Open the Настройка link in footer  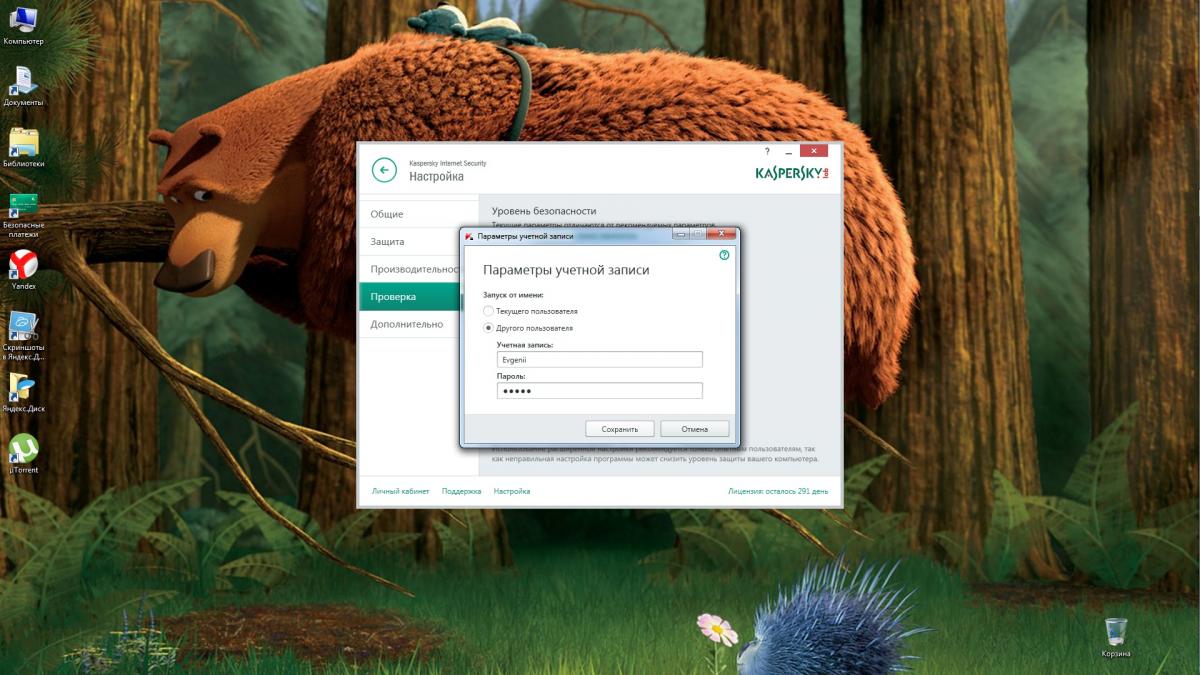512,491
